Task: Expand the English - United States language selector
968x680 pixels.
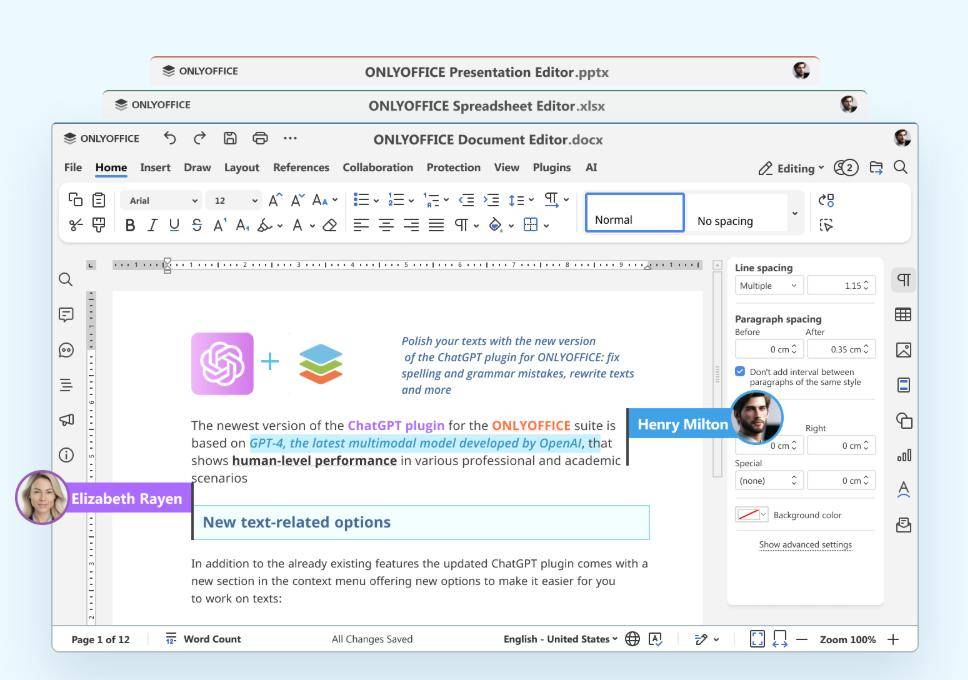Action: coord(560,639)
